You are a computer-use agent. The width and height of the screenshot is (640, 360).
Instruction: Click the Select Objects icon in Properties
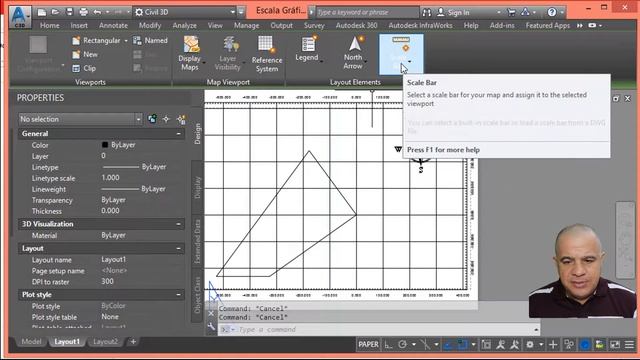pyautogui.click(x=166, y=119)
